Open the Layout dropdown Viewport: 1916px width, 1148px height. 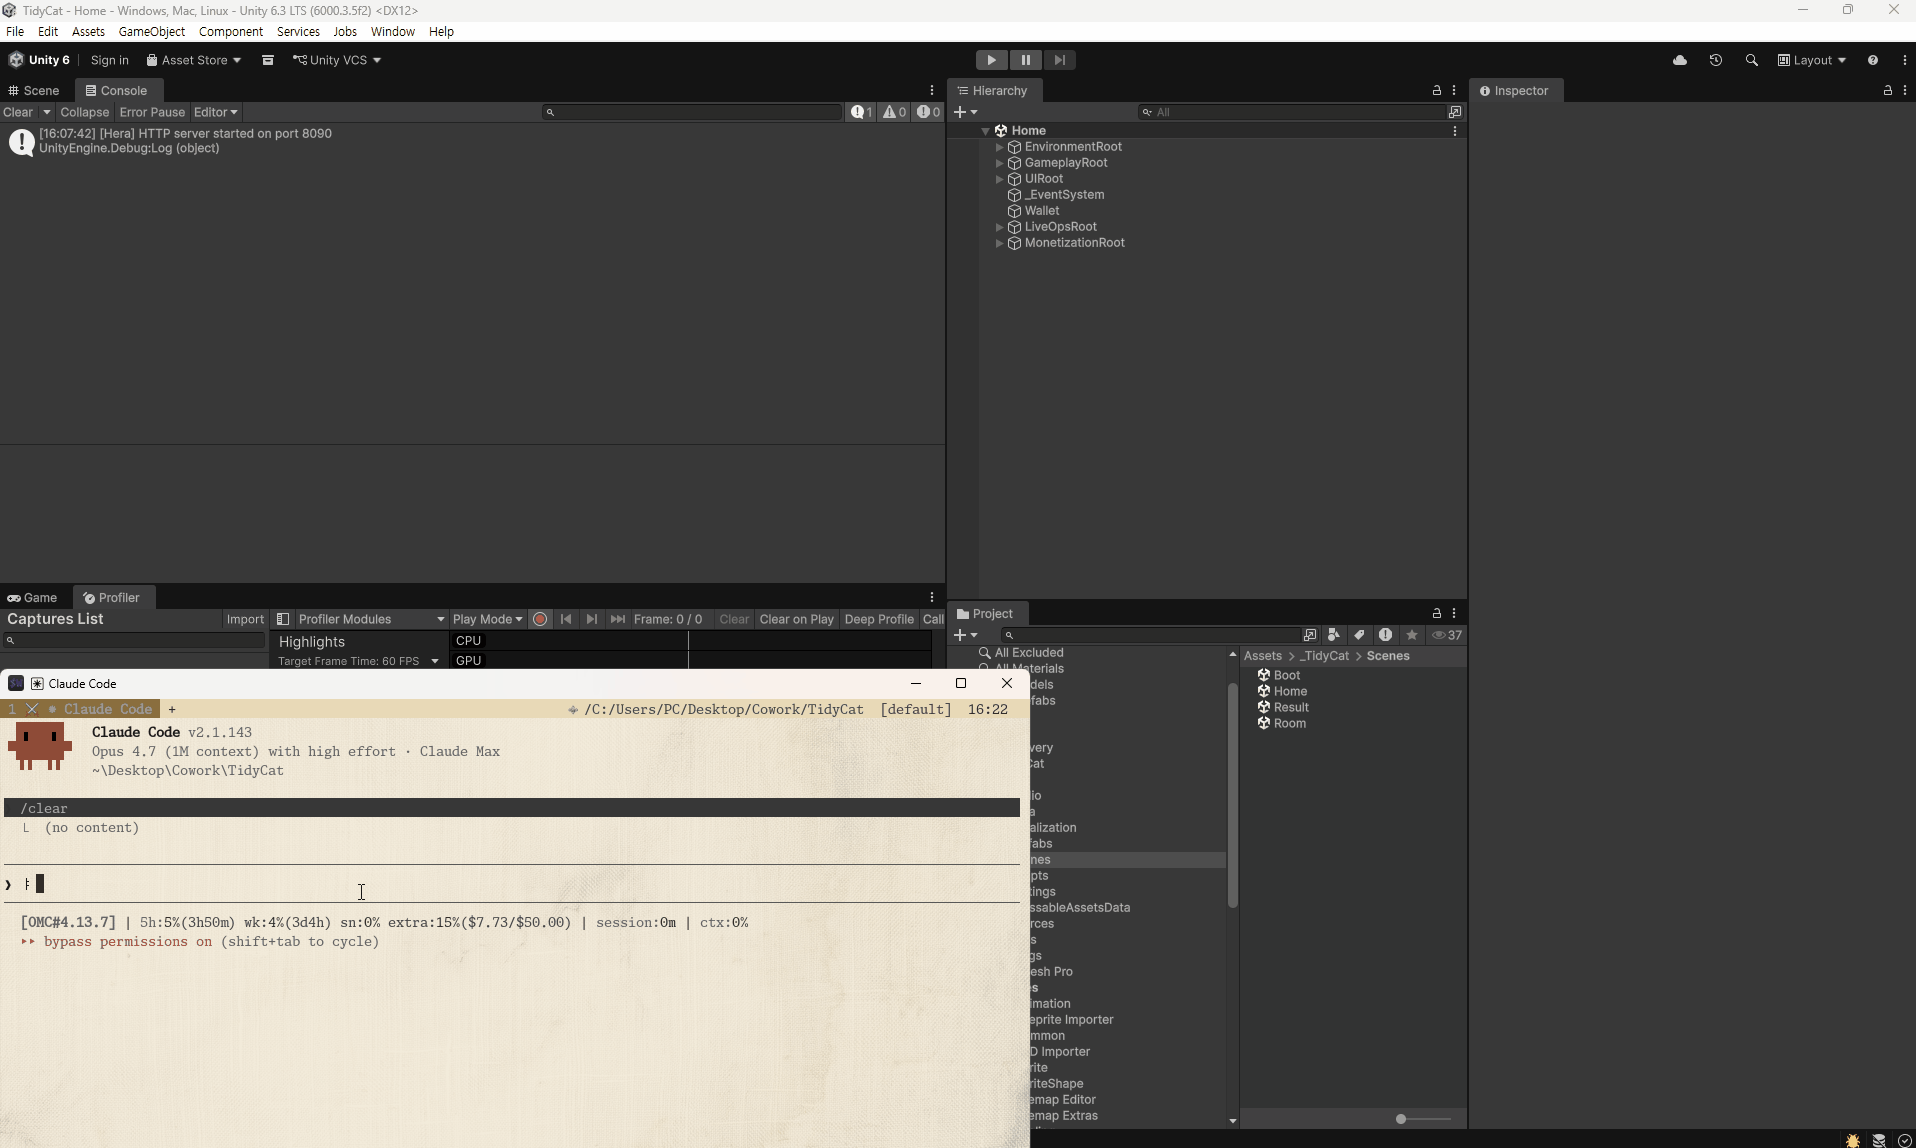(1812, 60)
